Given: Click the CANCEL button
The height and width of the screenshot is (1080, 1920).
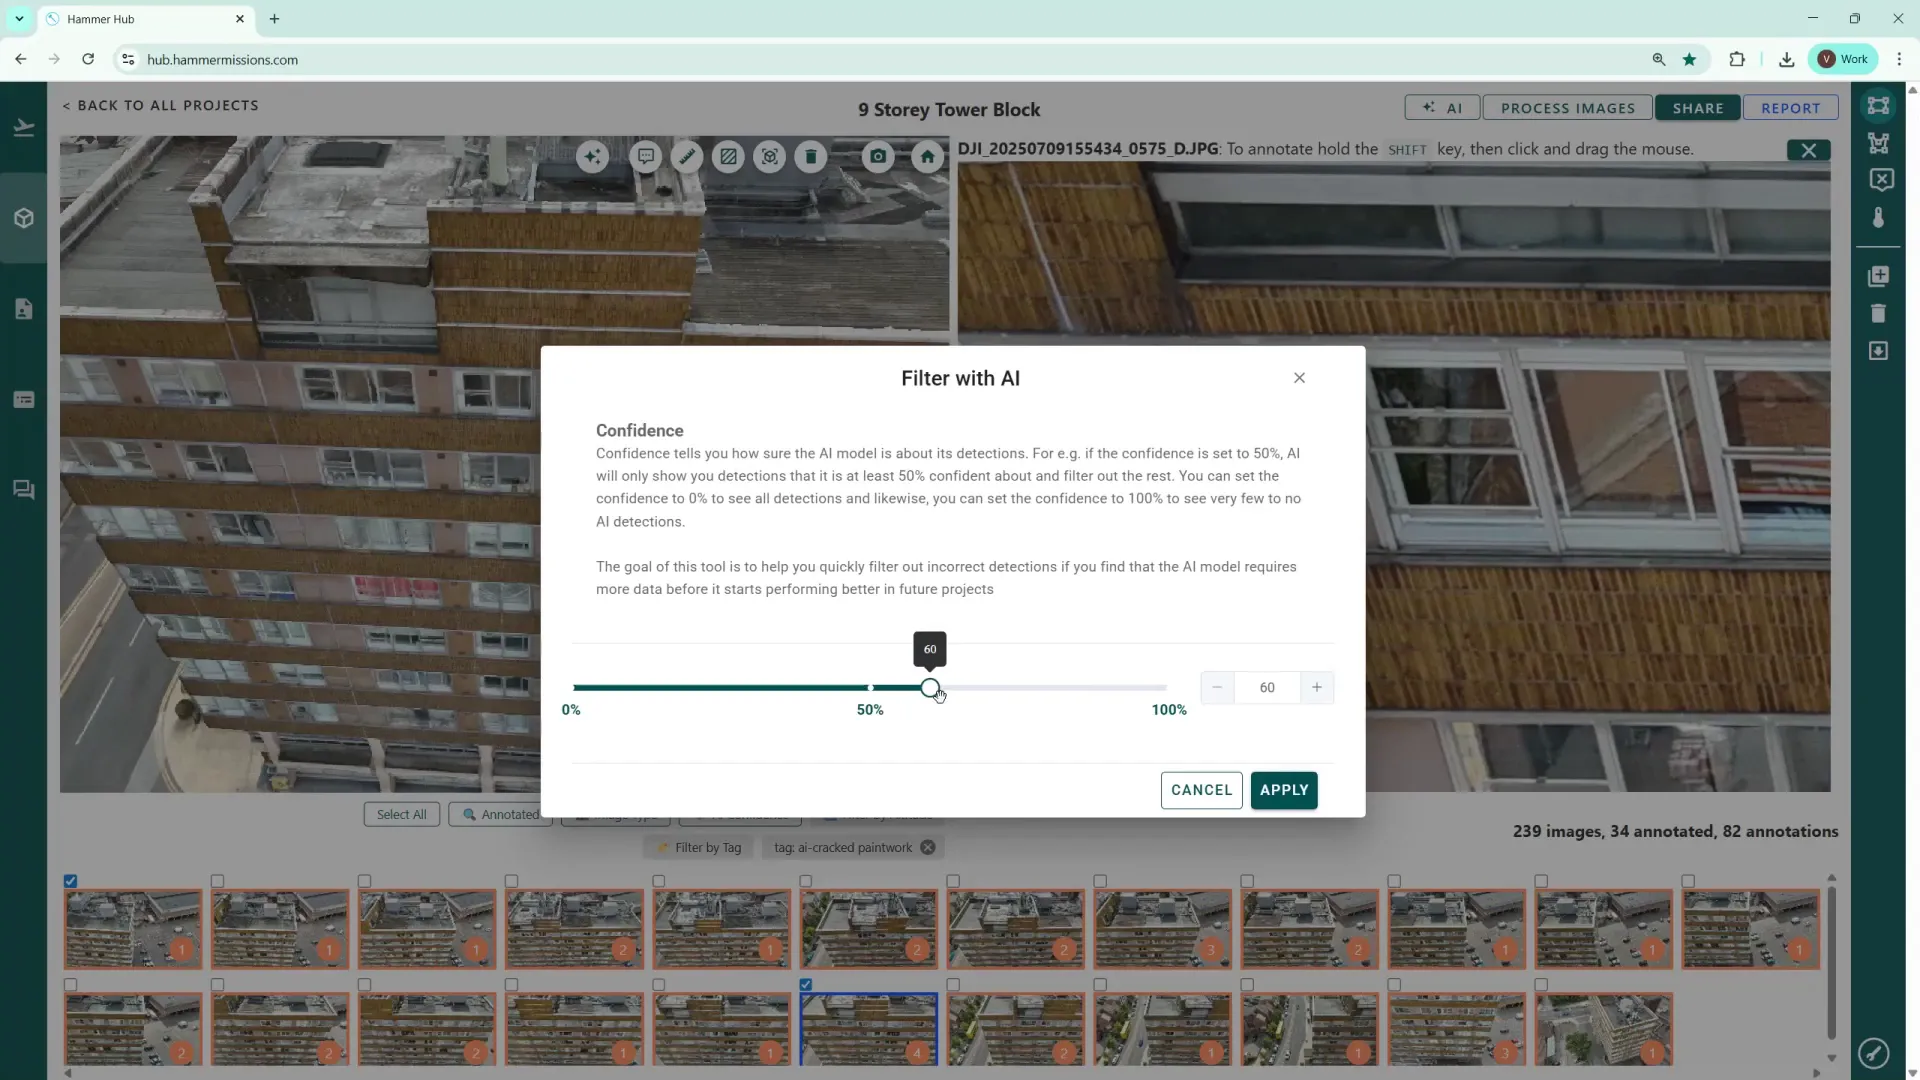Looking at the screenshot, I should [1201, 790].
